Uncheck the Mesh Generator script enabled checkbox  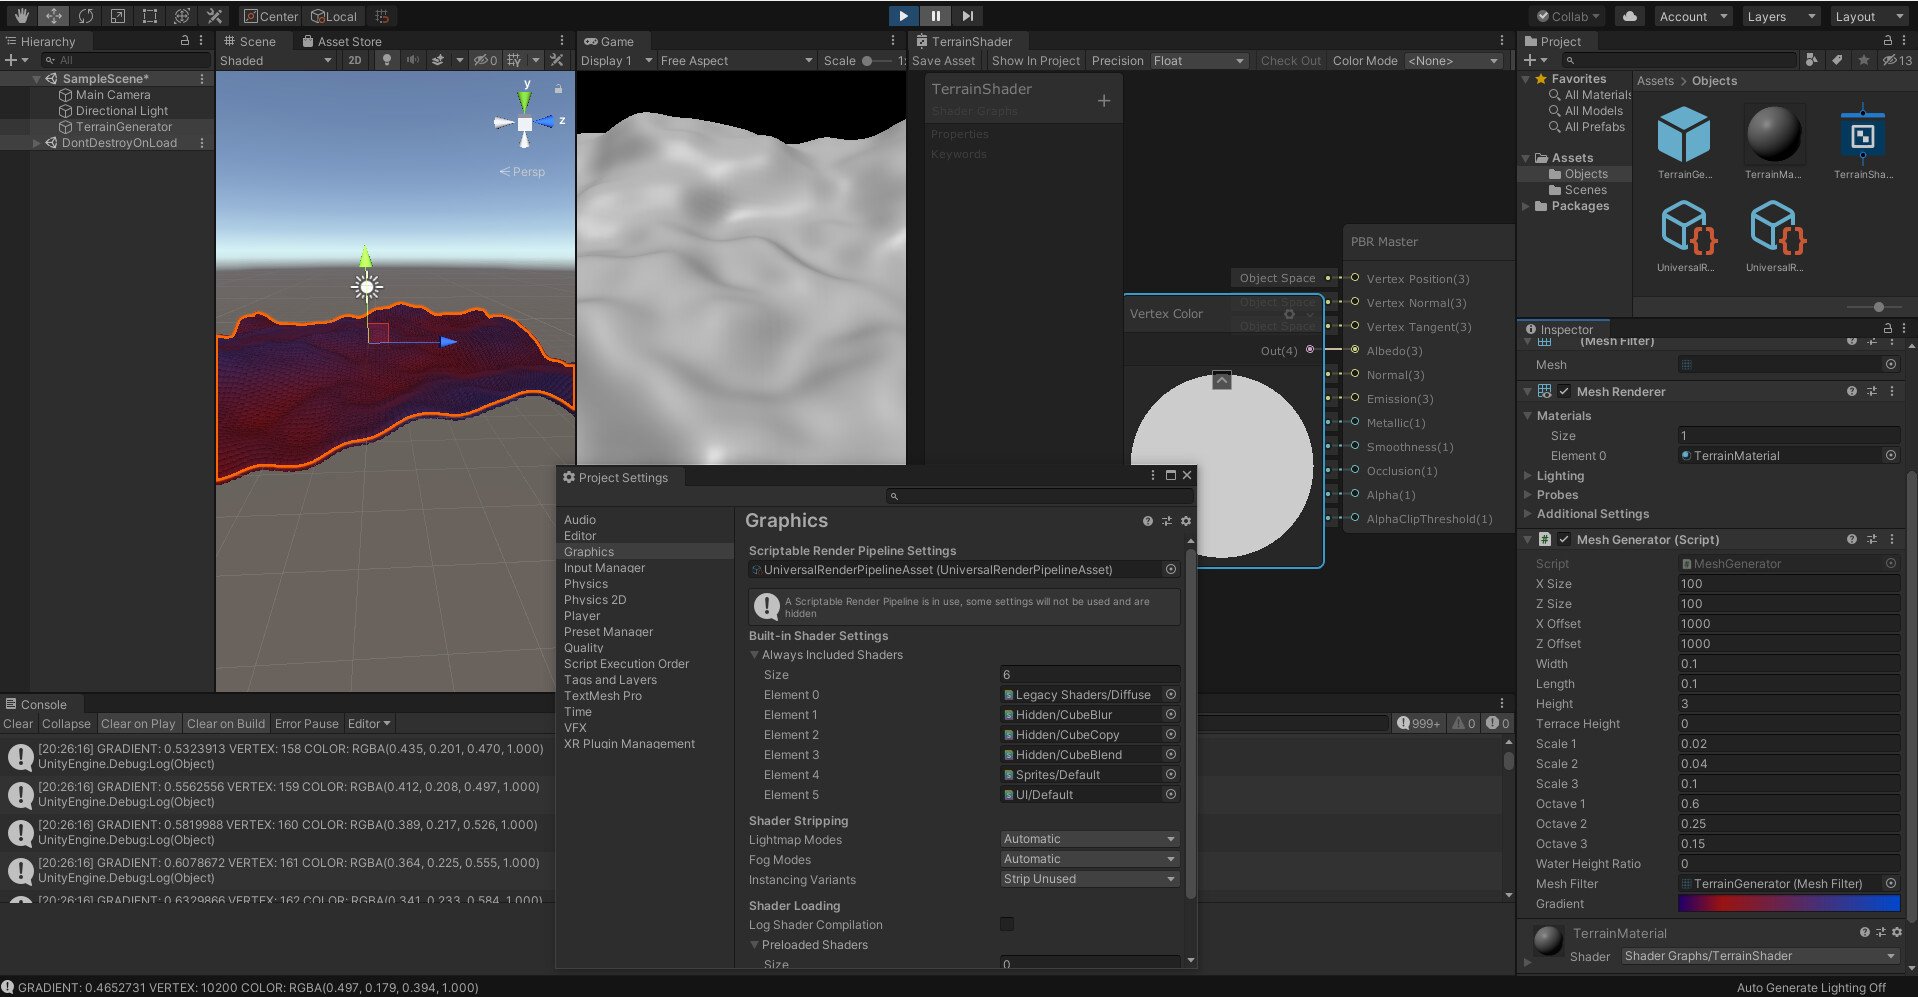coord(1565,539)
